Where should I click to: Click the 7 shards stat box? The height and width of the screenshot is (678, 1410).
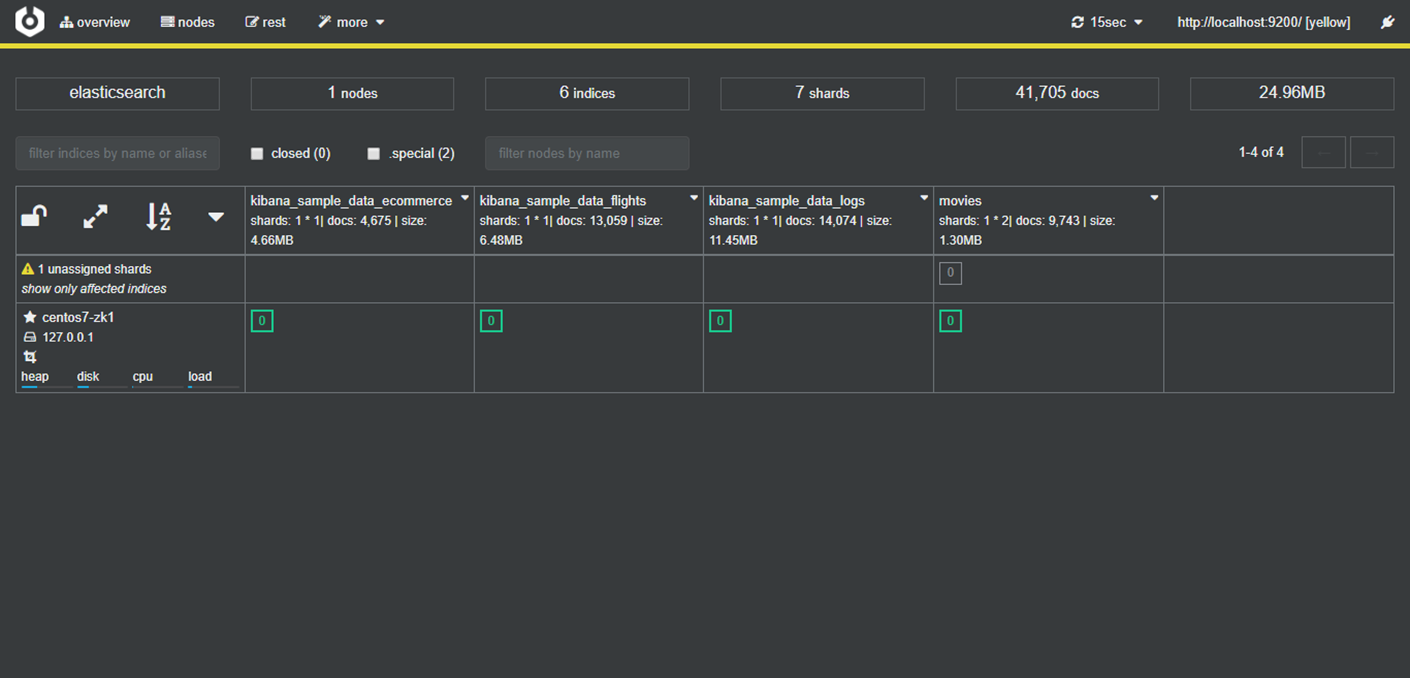[822, 93]
